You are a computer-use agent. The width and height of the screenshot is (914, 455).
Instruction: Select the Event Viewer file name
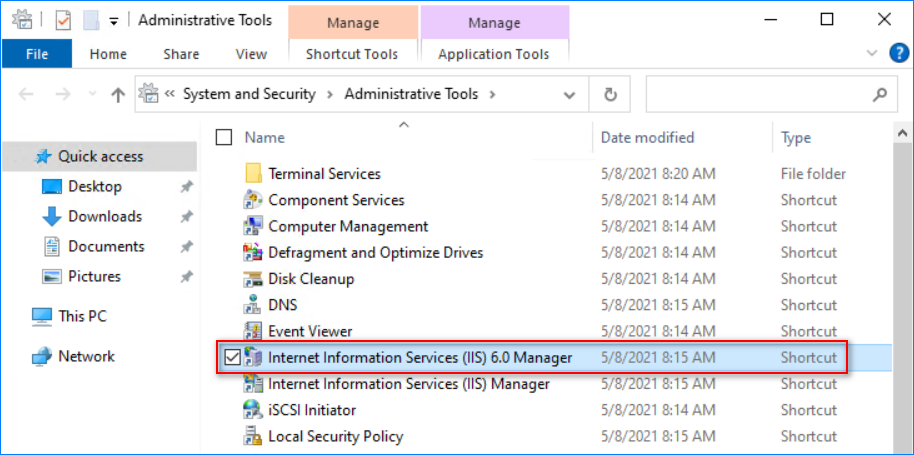coord(310,331)
